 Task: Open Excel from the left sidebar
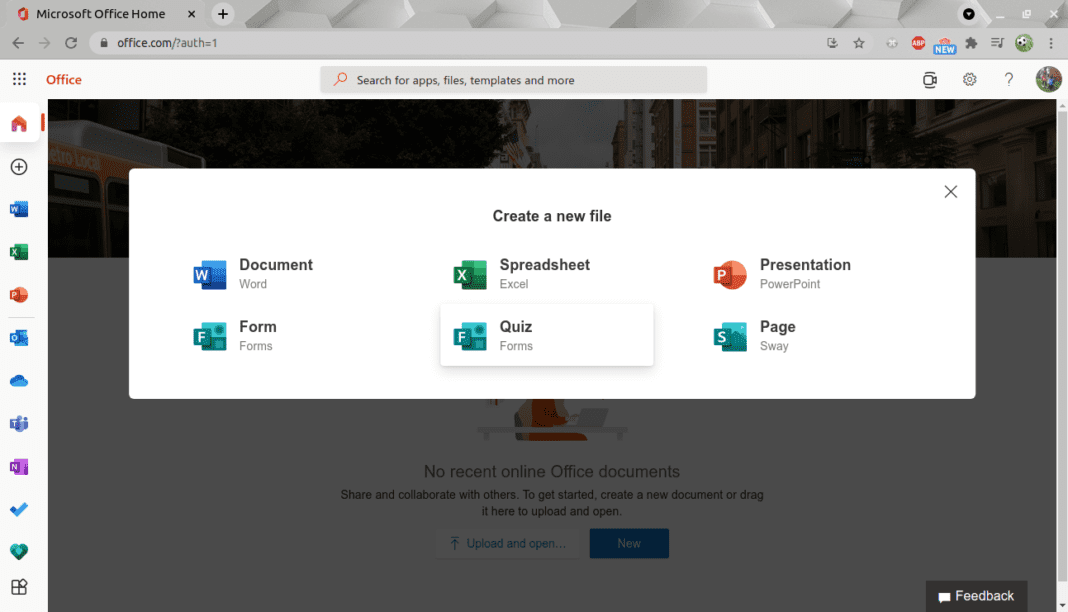tap(18, 252)
